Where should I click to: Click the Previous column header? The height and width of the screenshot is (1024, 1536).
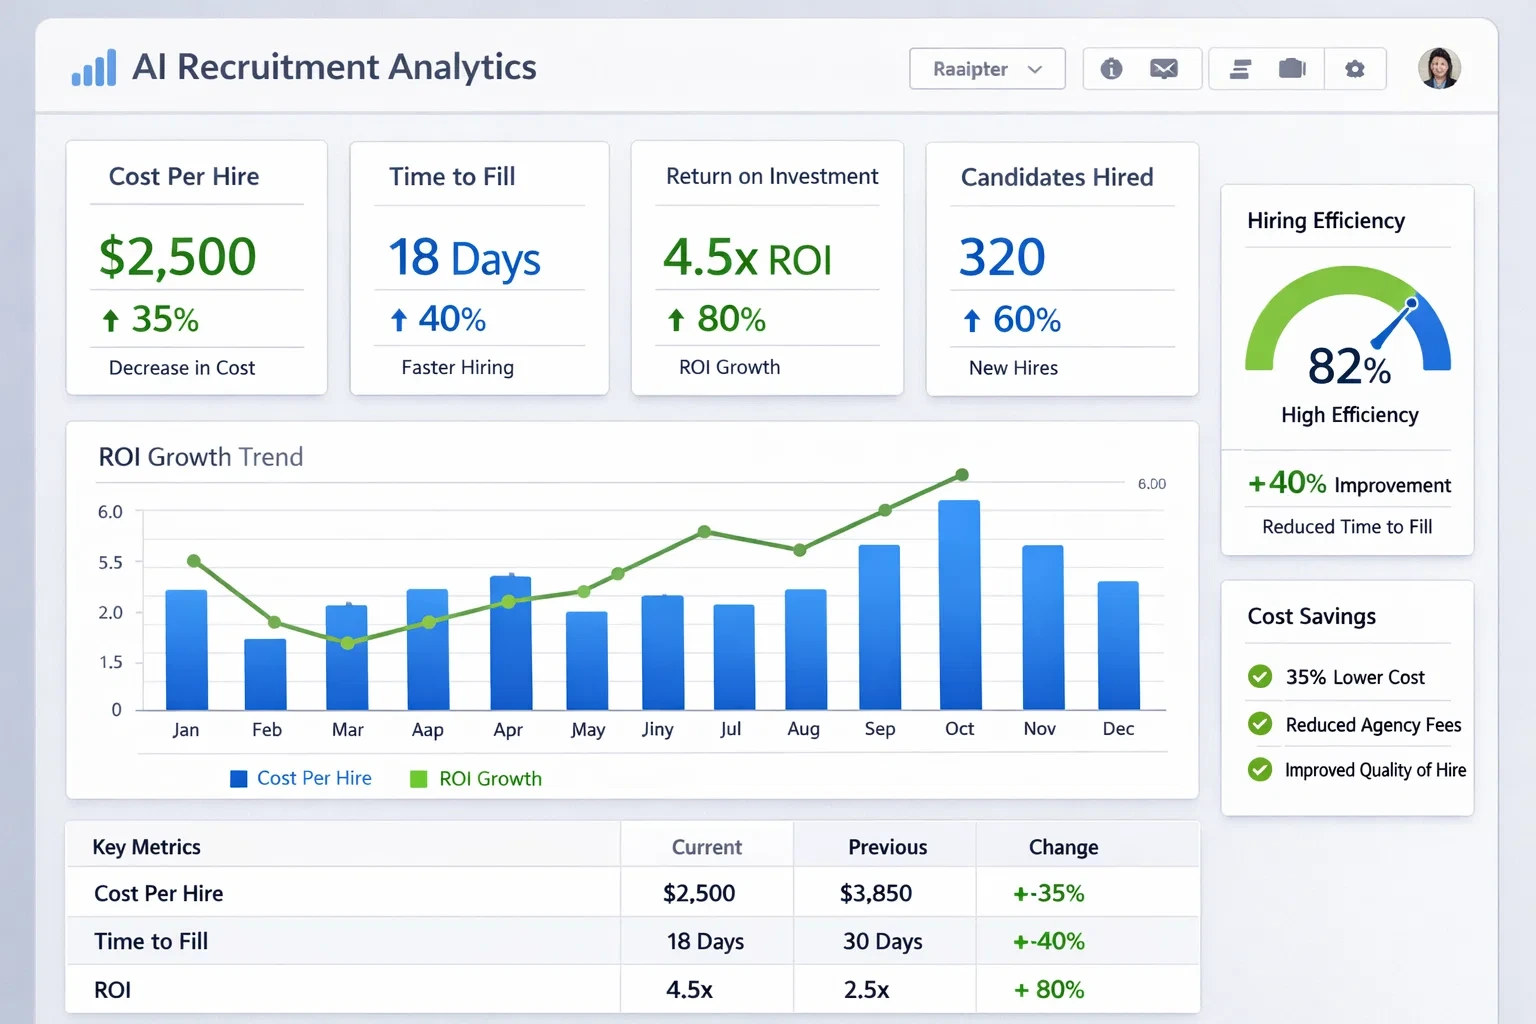[x=887, y=847]
